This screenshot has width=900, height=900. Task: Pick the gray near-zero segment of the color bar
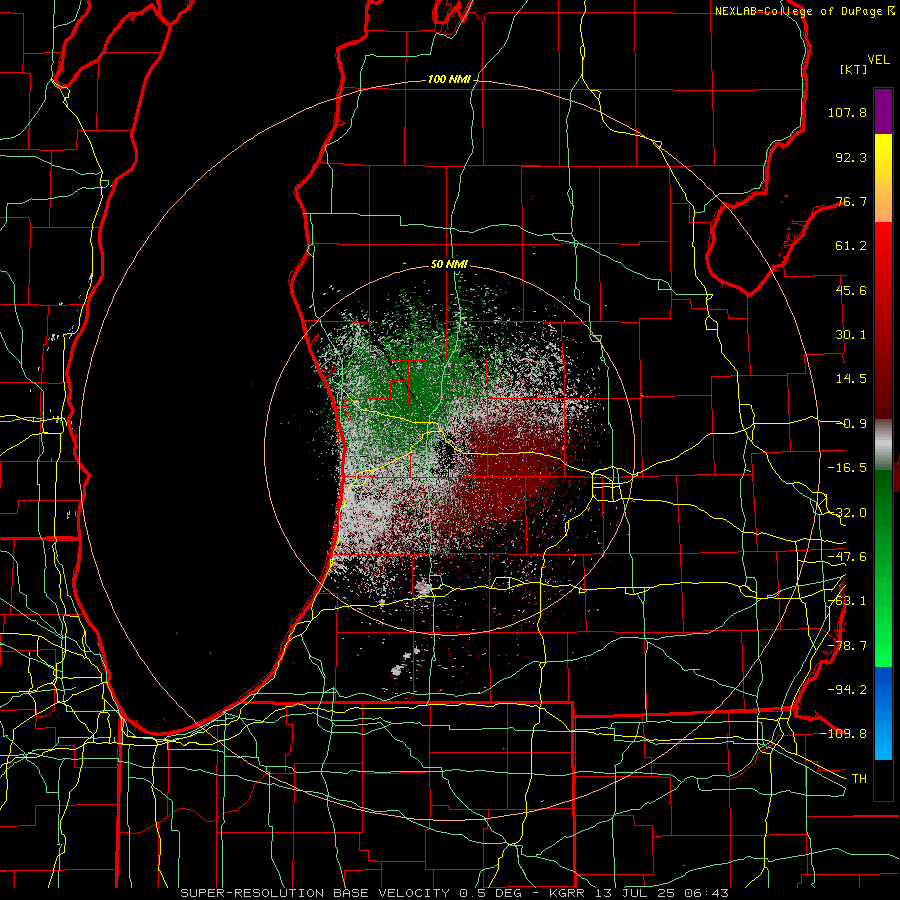pos(883,445)
